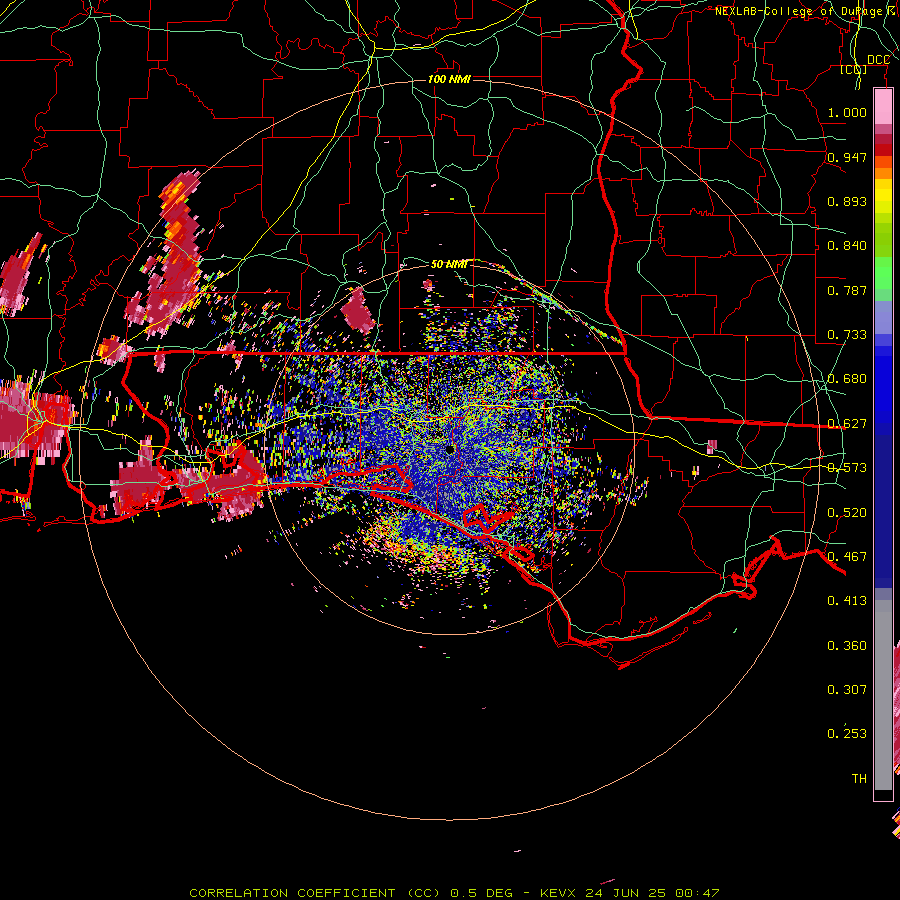This screenshot has height=900, width=900.
Task: Select the 0.520 scale value
Action: [x=847, y=513]
